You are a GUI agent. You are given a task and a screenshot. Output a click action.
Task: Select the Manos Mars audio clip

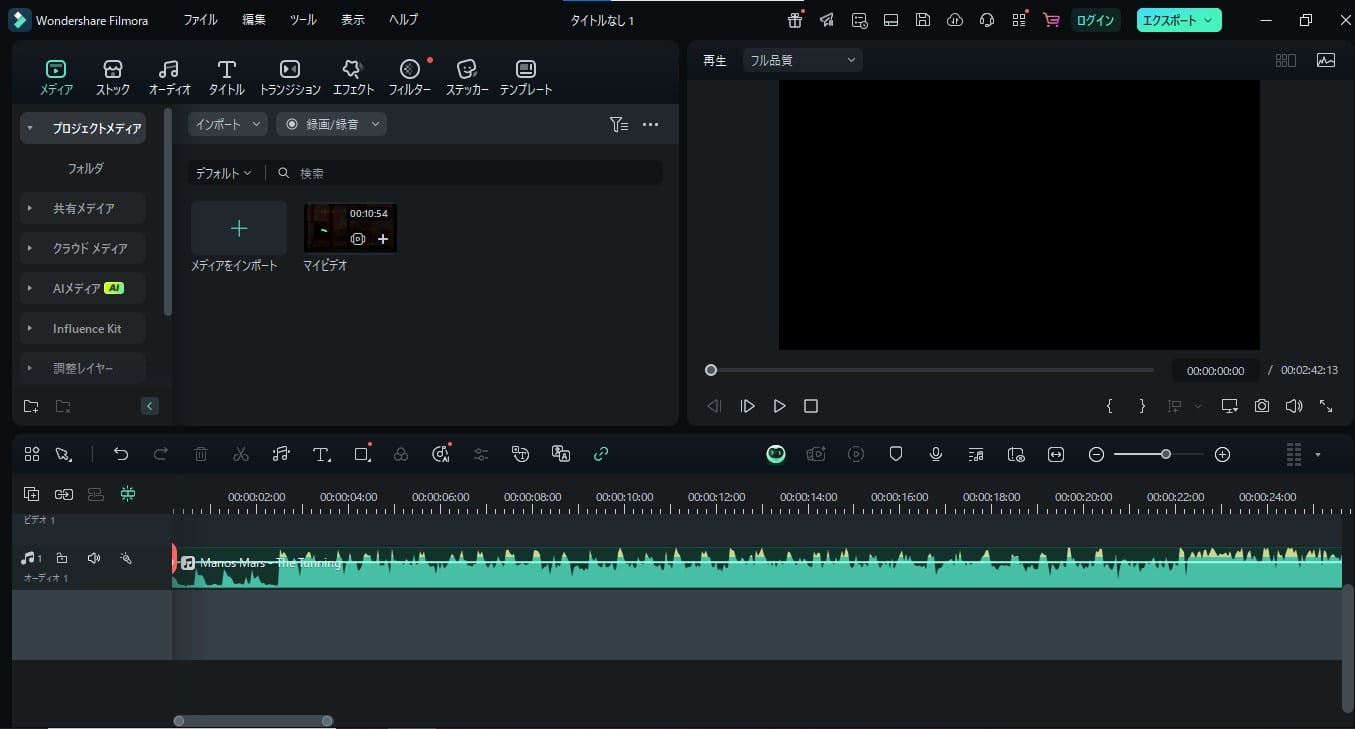pyautogui.click(x=757, y=568)
